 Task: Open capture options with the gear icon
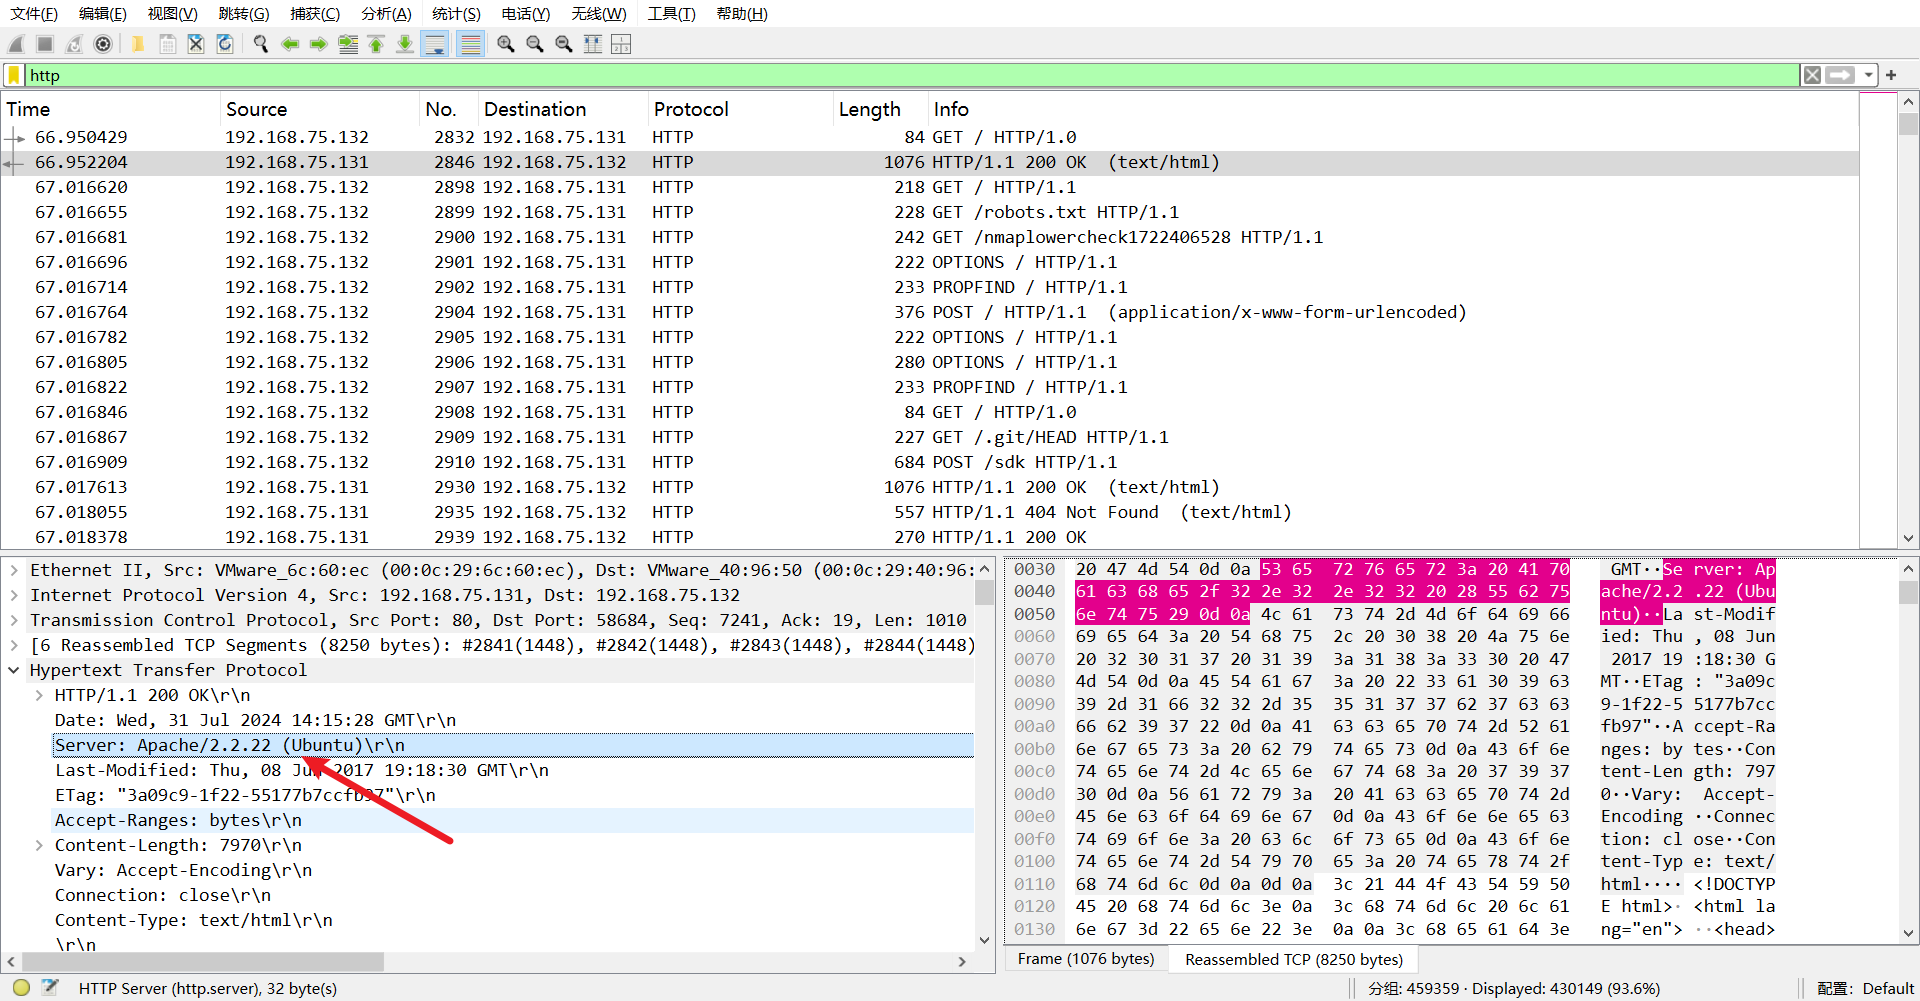click(103, 44)
